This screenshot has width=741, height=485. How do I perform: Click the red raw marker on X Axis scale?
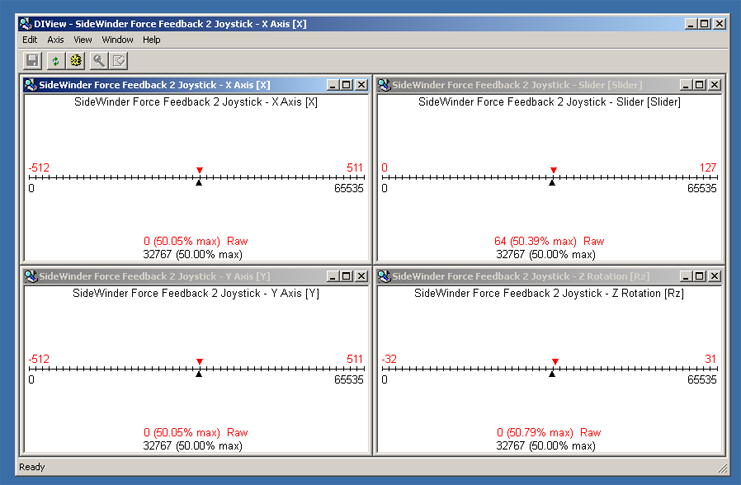[199, 170]
